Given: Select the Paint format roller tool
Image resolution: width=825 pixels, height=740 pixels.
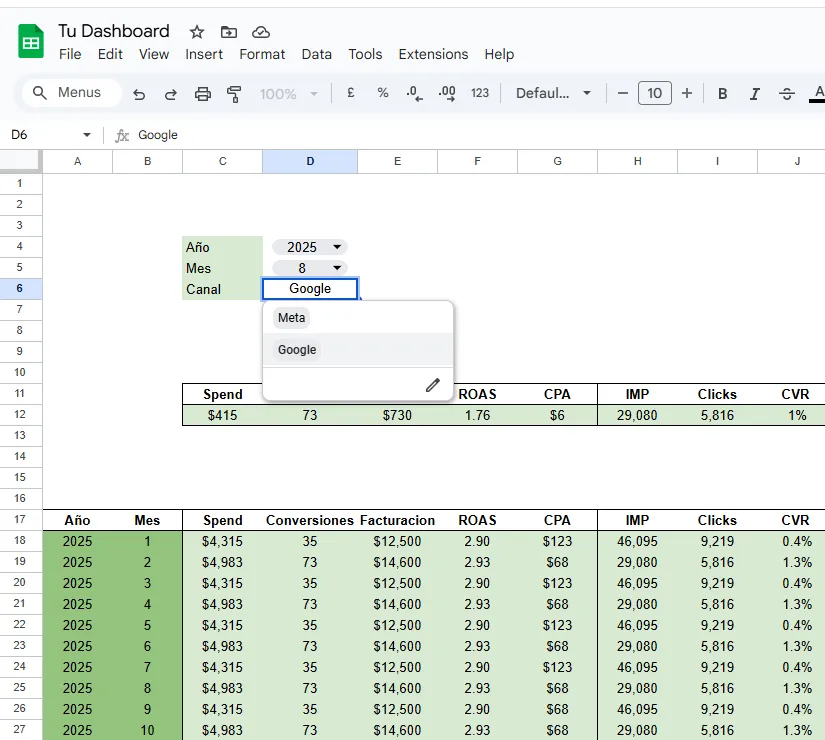Looking at the screenshot, I should coord(235,94).
